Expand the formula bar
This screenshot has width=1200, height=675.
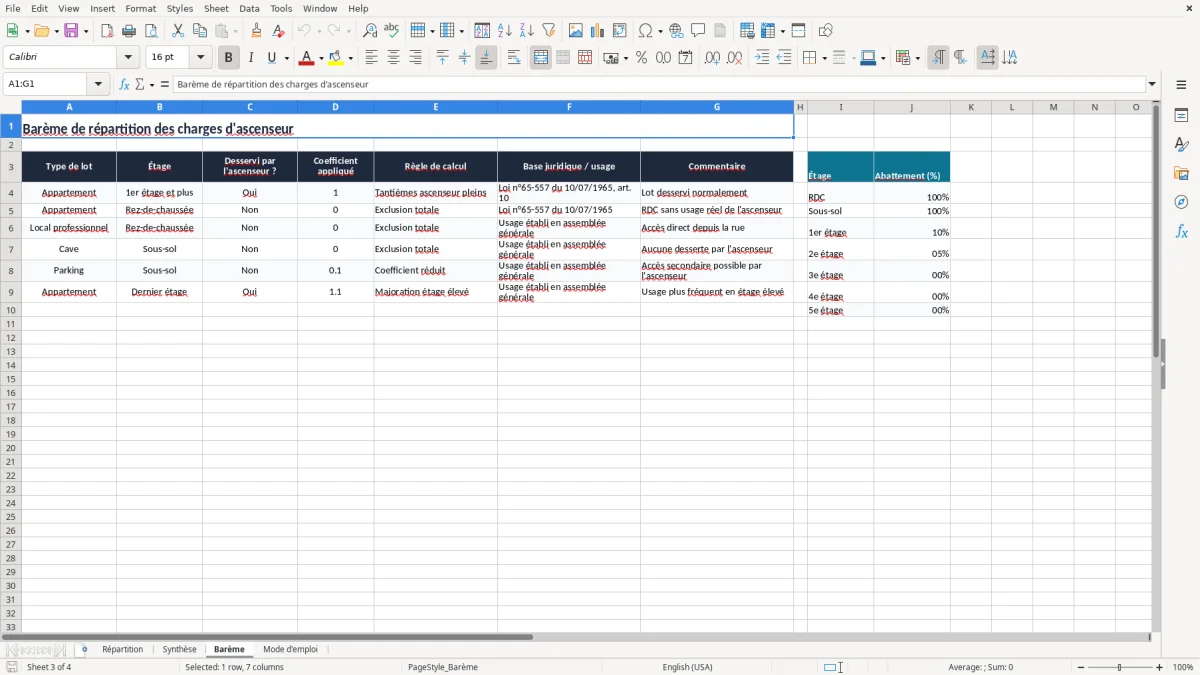click(1152, 84)
